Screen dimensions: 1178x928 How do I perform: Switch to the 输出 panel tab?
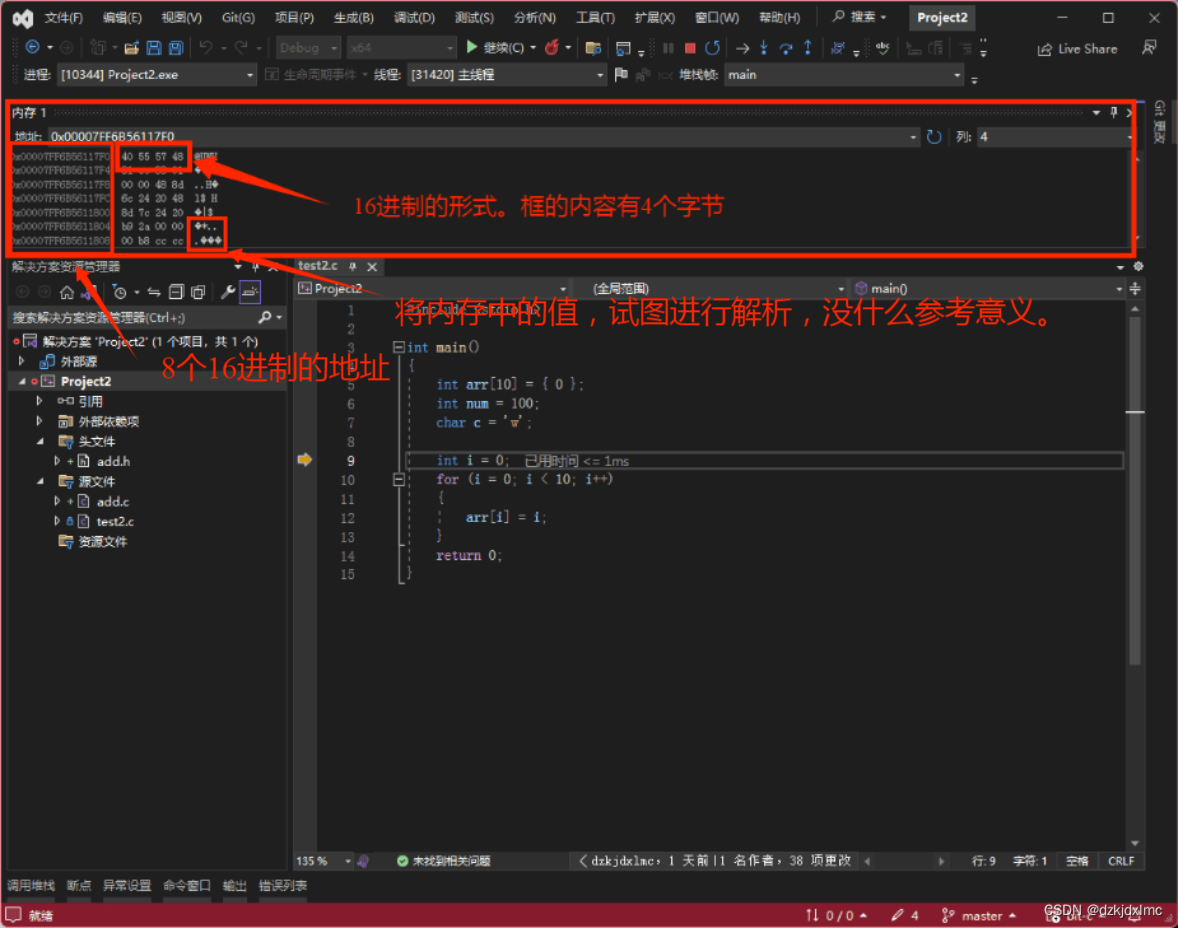(x=234, y=885)
